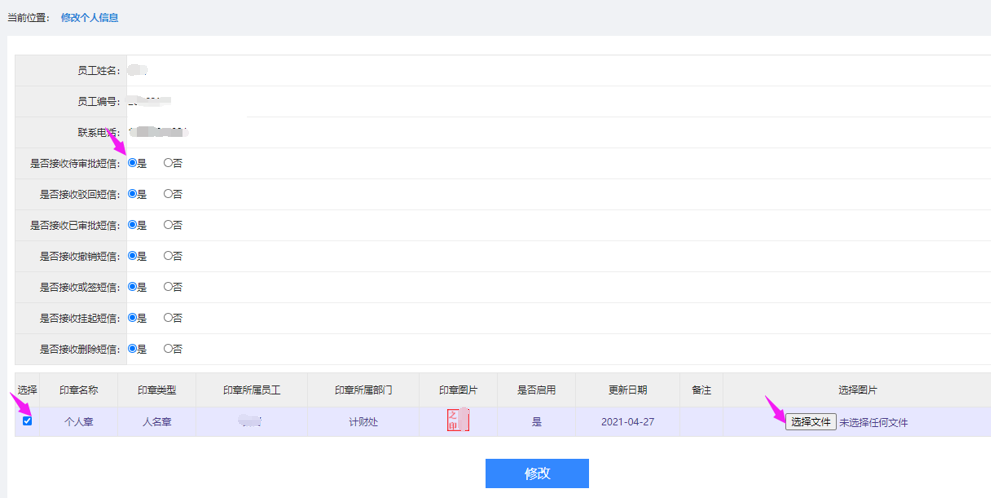
Task: Click the 人名章 seal type cell
Action: pyautogui.click(x=157, y=422)
